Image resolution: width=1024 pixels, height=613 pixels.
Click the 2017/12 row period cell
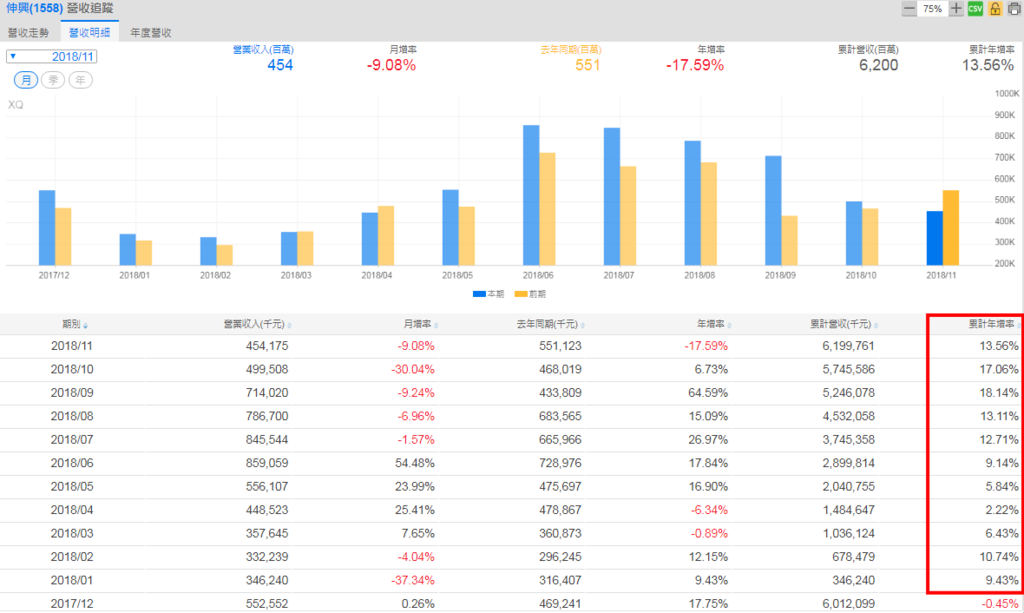[72, 605]
